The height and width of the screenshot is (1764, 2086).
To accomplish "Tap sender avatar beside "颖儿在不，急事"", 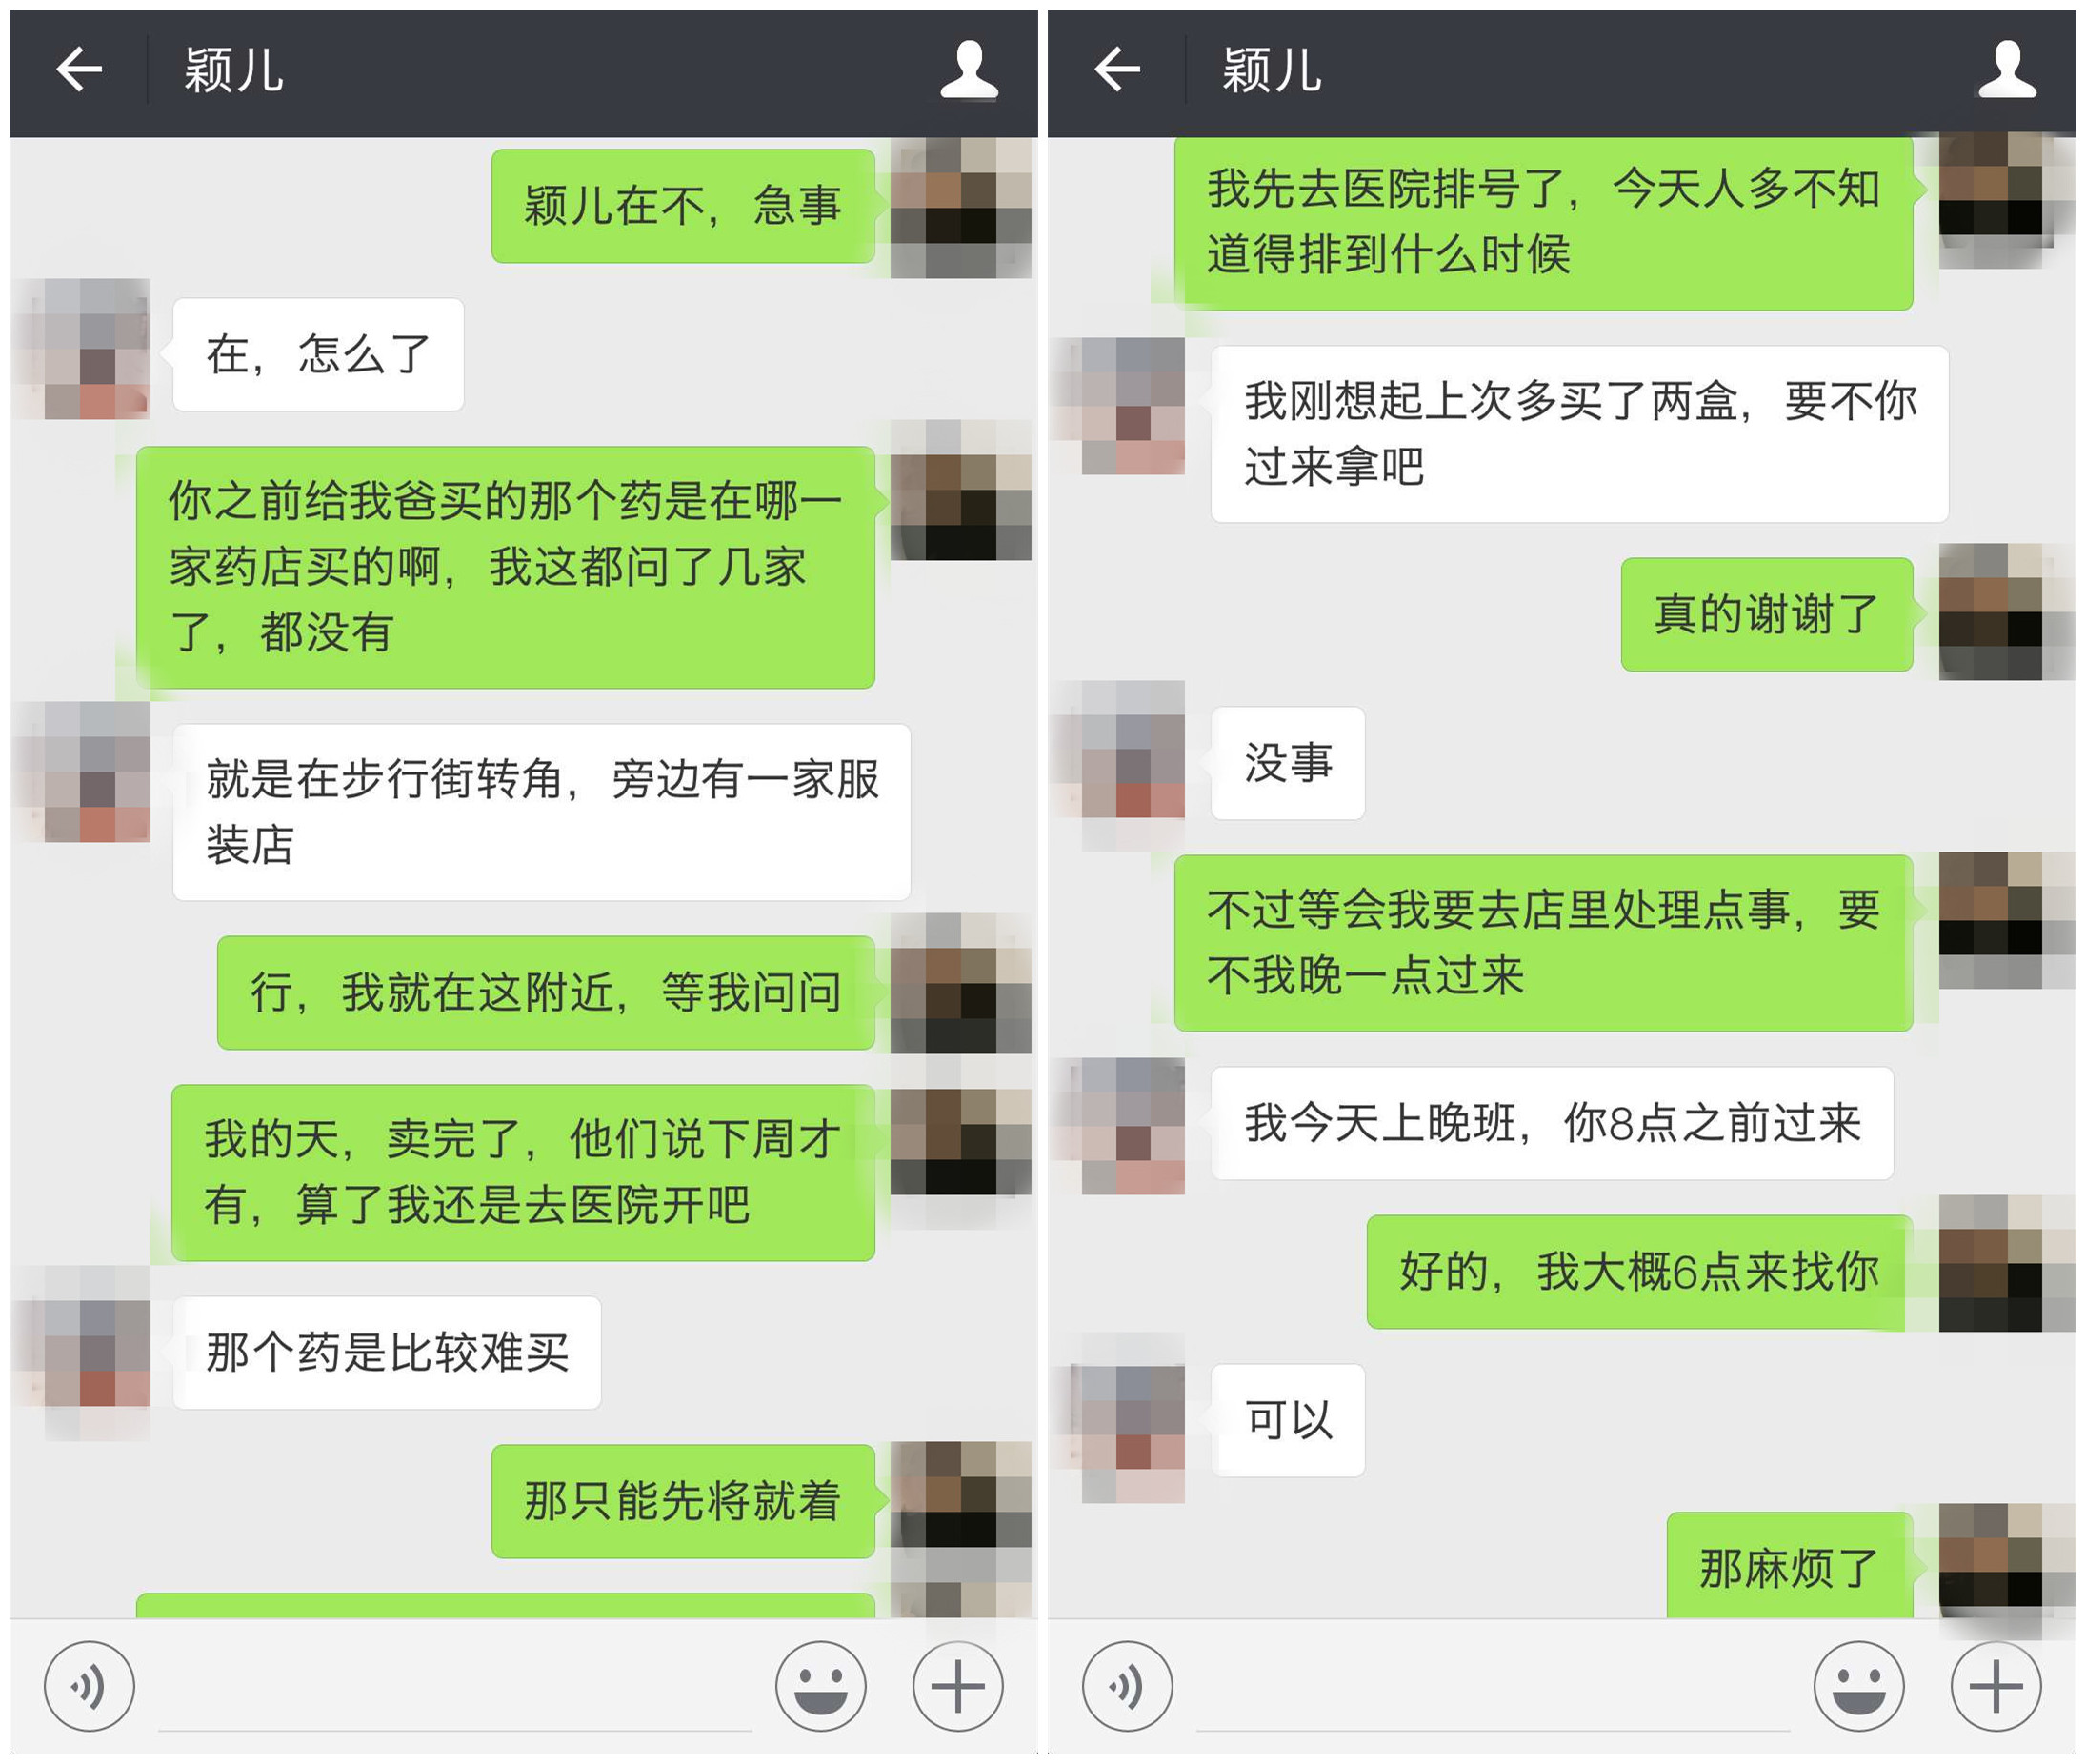I will pos(960,208).
